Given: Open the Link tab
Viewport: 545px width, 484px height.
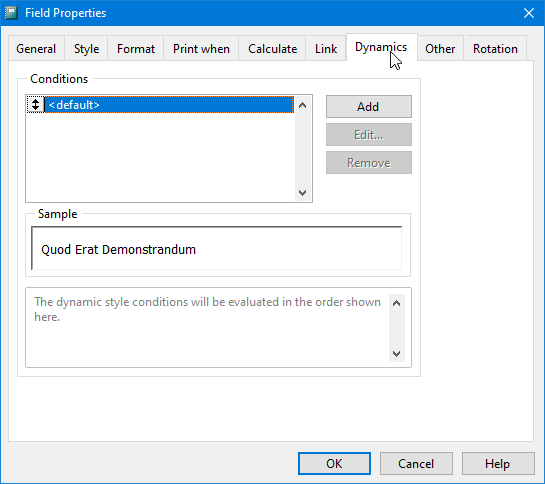Looking at the screenshot, I should click(326, 49).
